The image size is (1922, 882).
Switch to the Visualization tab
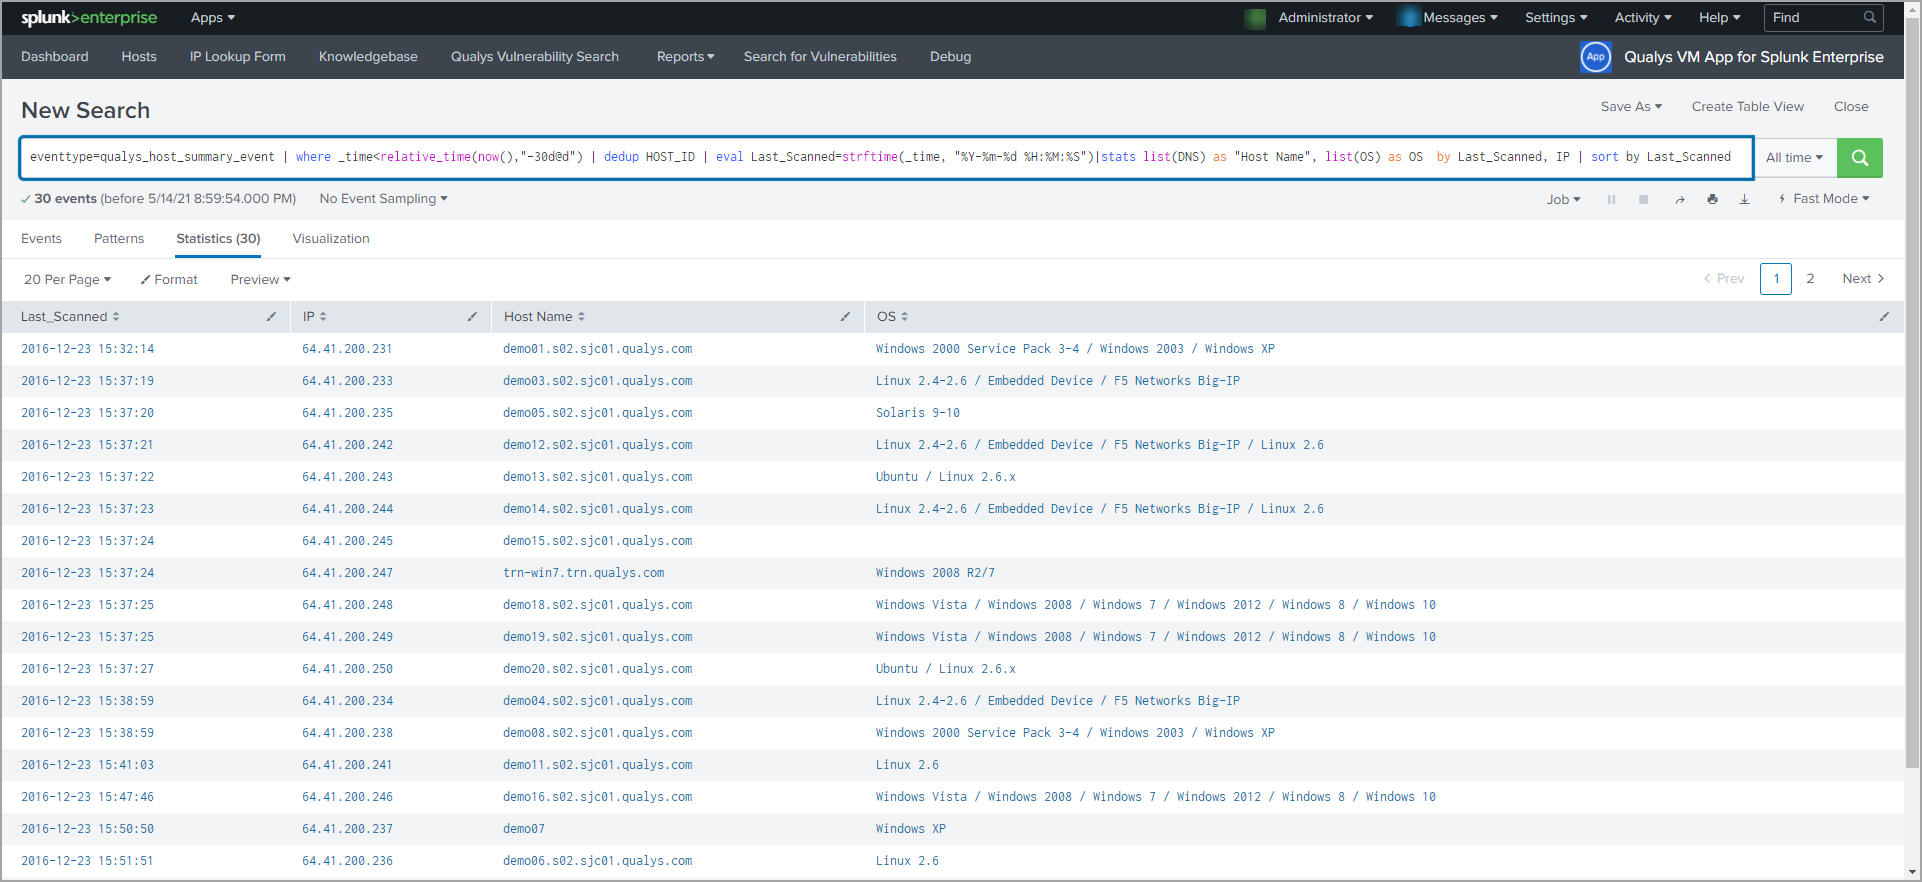pyautogui.click(x=331, y=239)
